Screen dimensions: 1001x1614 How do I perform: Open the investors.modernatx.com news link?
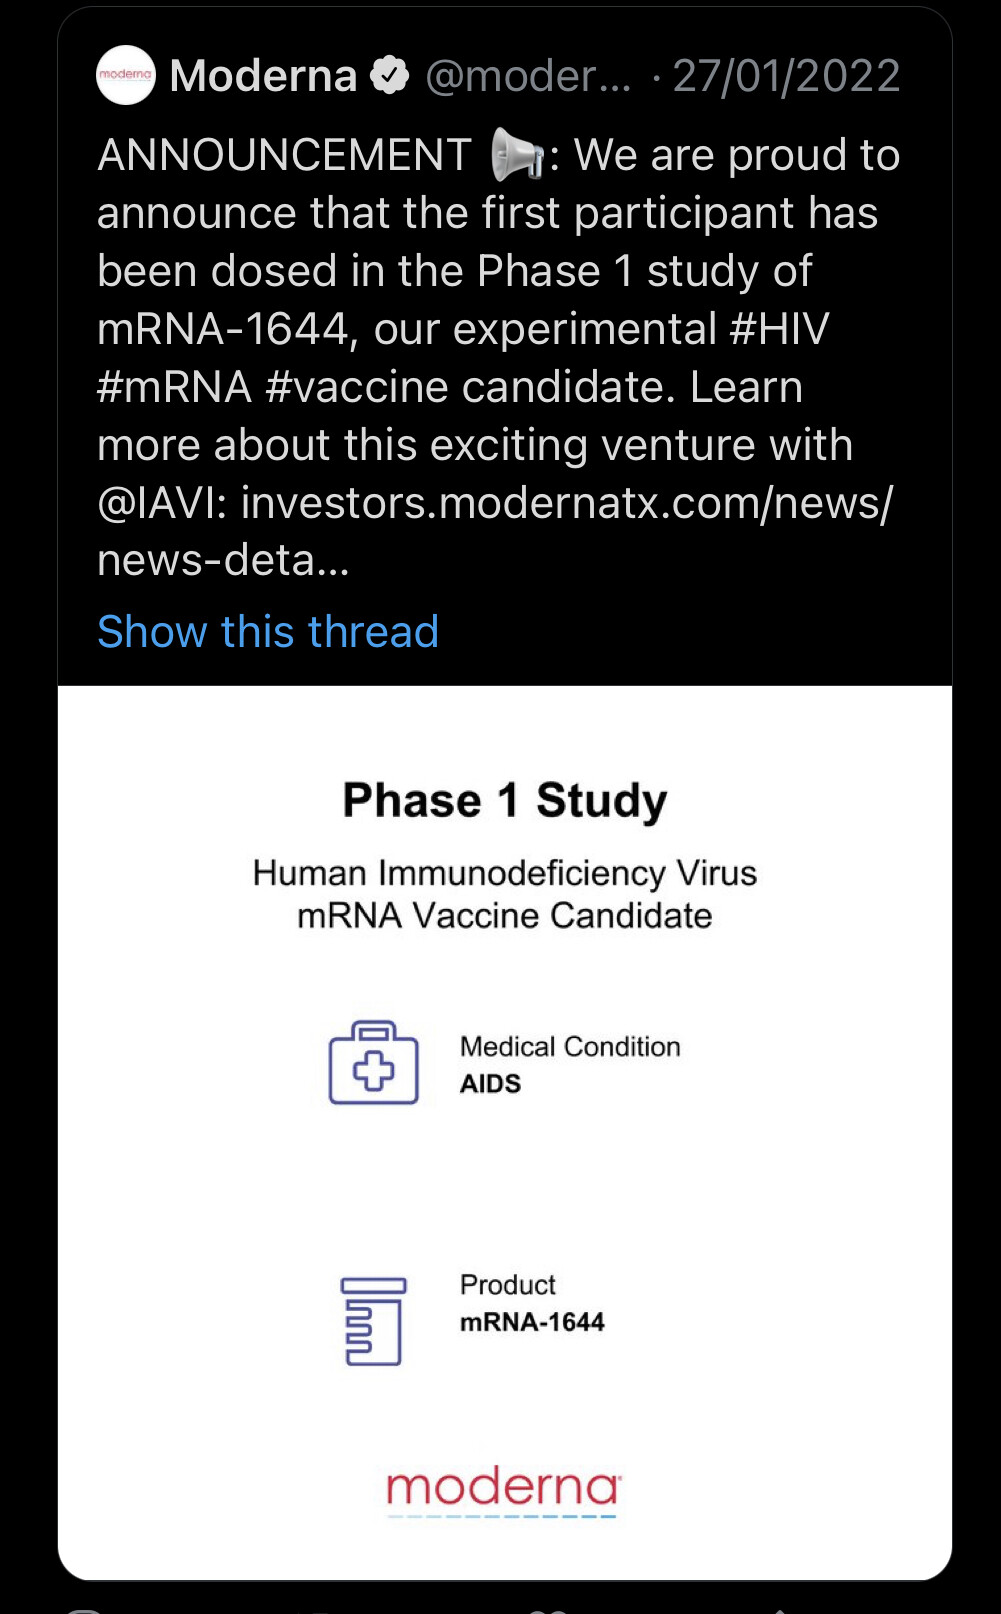566,503
